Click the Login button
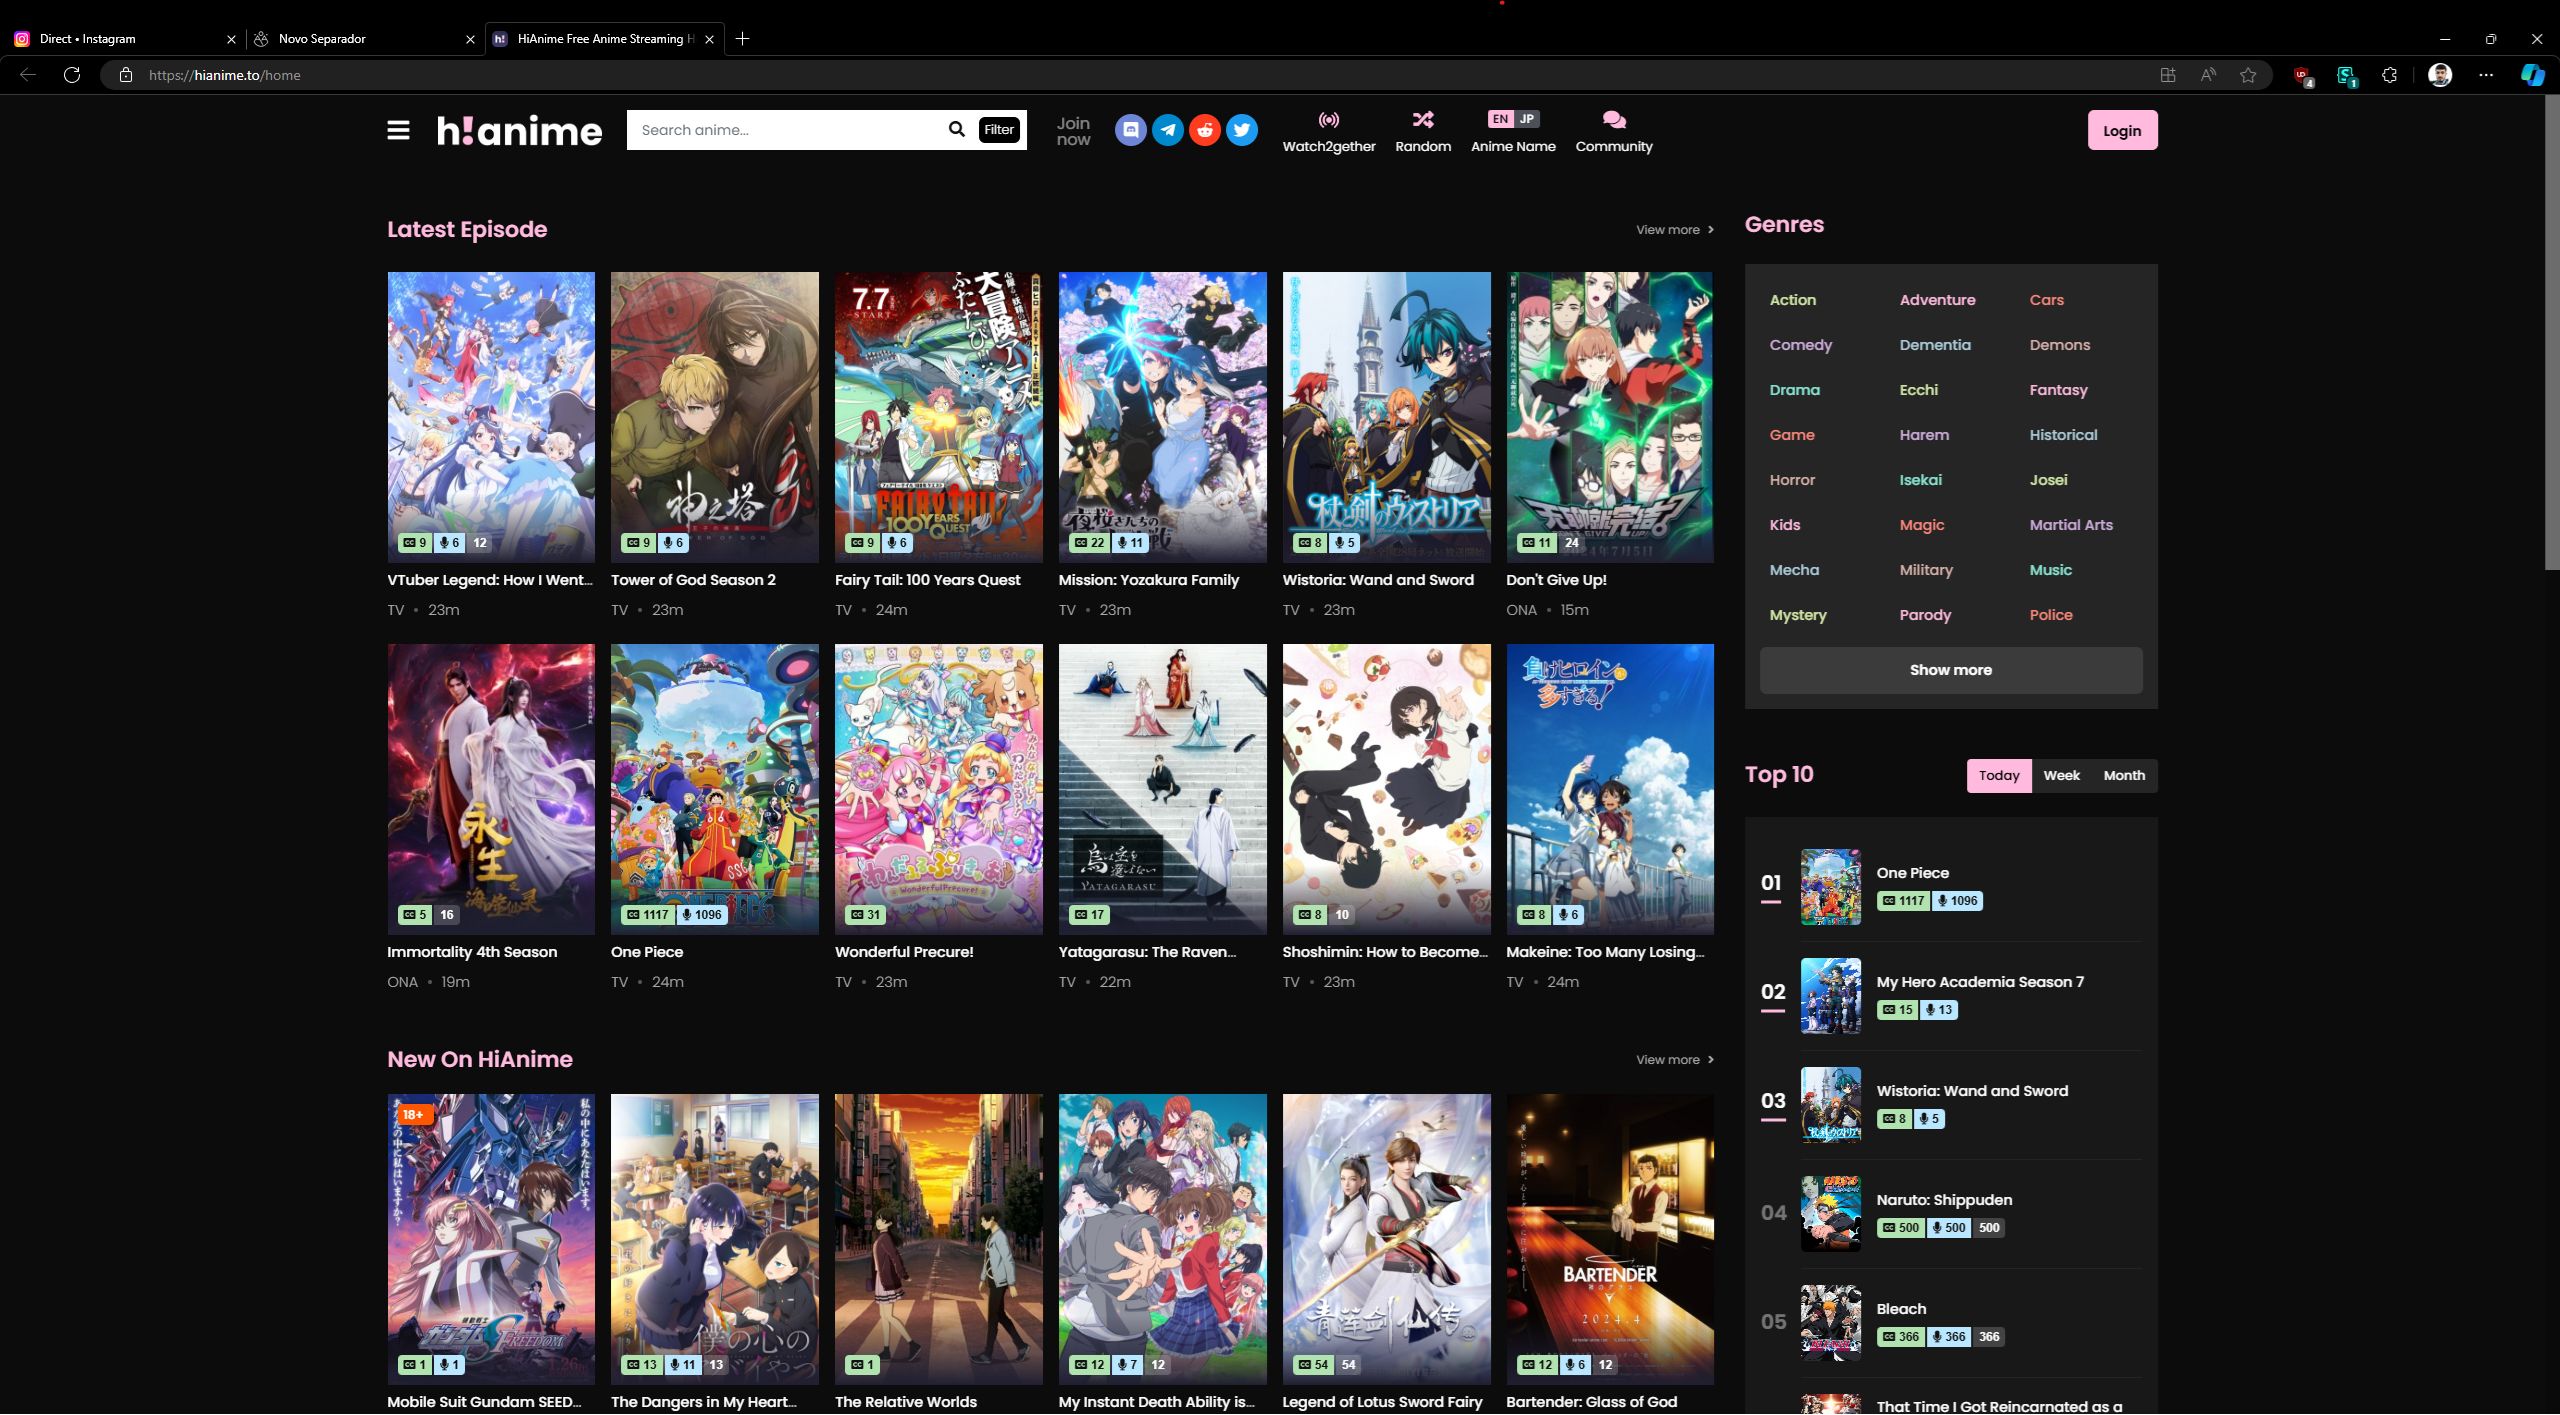This screenshot has width=2560, height=1415. (x=2122, y=130)
